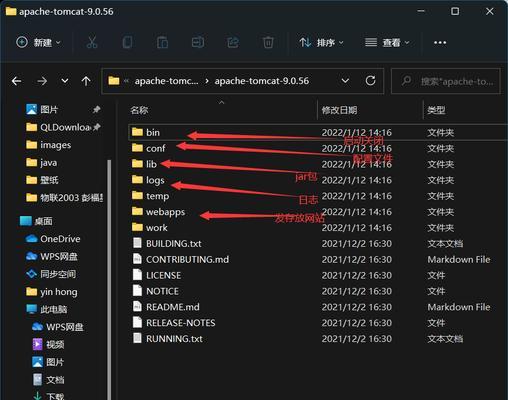Expand recent locations chevron beside forward arrow

[x=65, y=81]
